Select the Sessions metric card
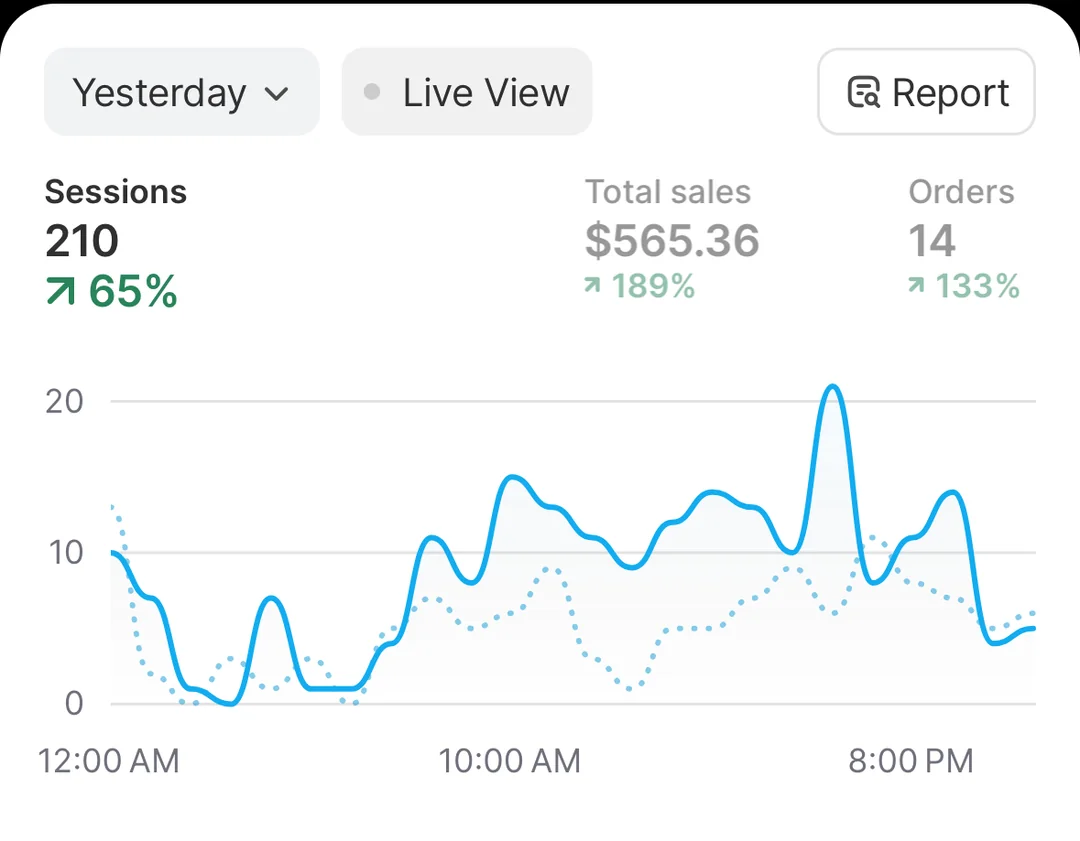This screenshot has width=1080, height=841. click(x=115, y=240)
